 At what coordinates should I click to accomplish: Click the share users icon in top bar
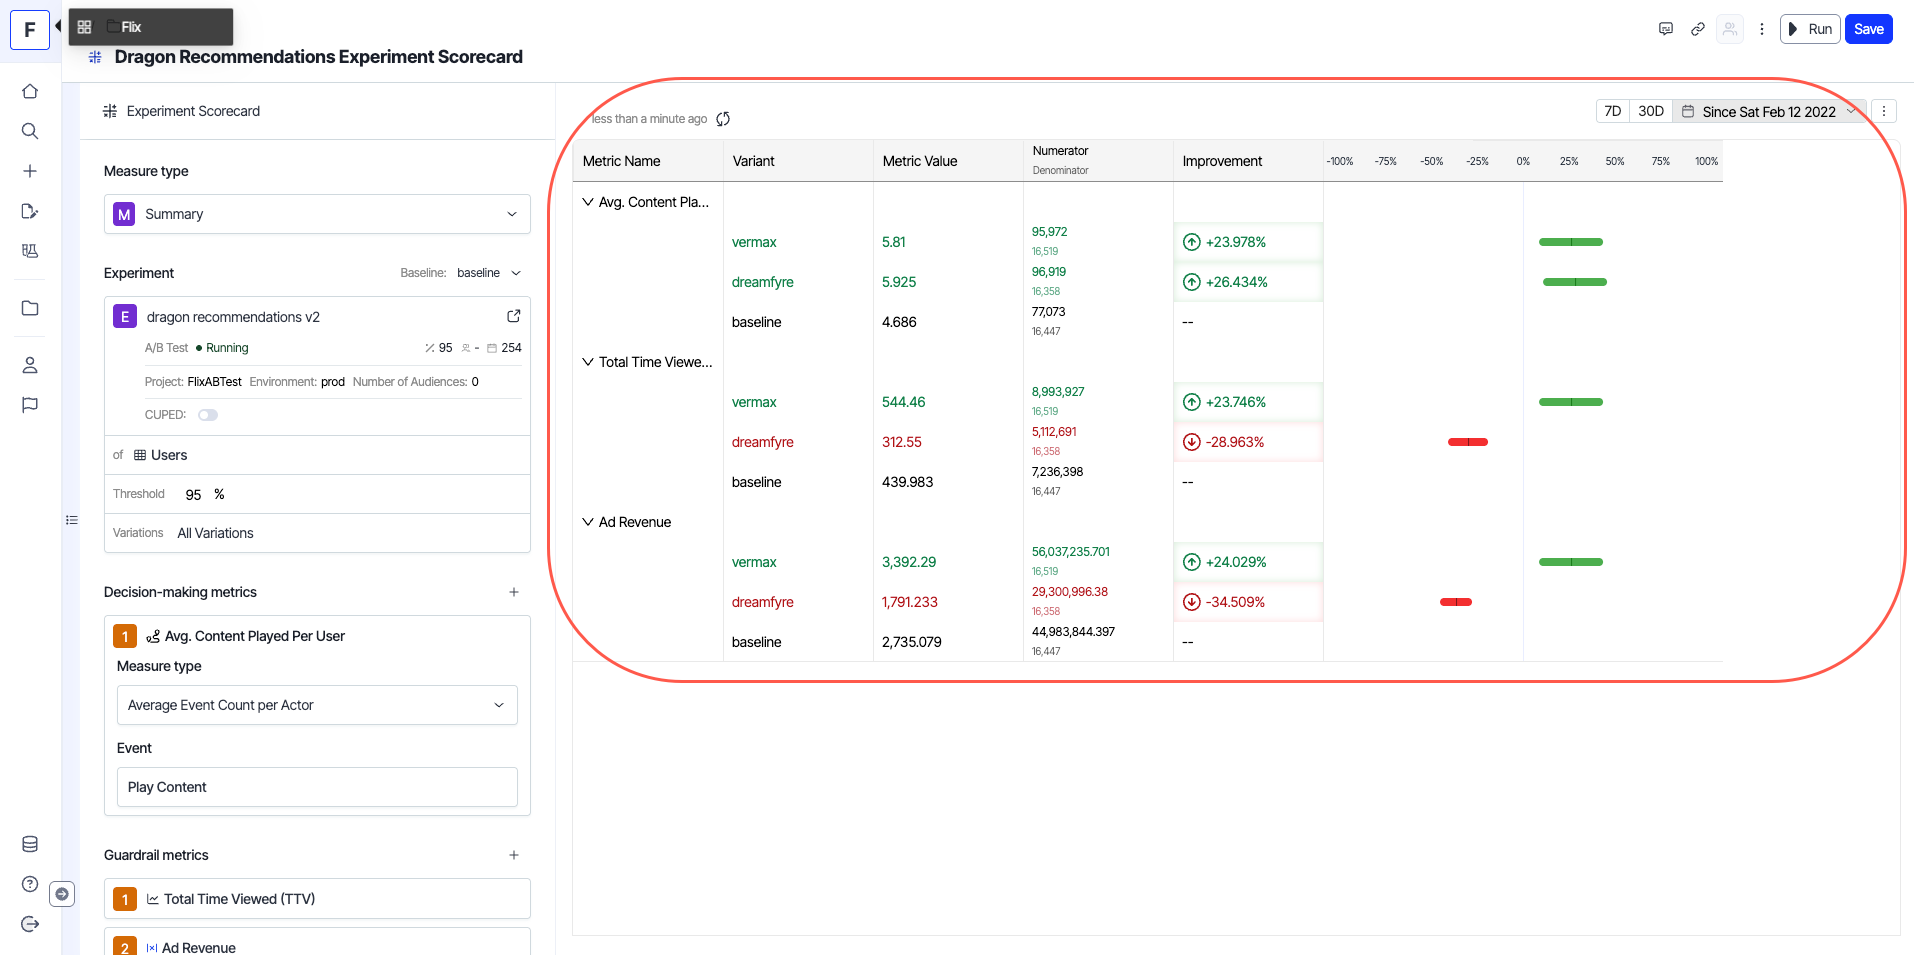pyautogui.click(x=1730, y=29)
